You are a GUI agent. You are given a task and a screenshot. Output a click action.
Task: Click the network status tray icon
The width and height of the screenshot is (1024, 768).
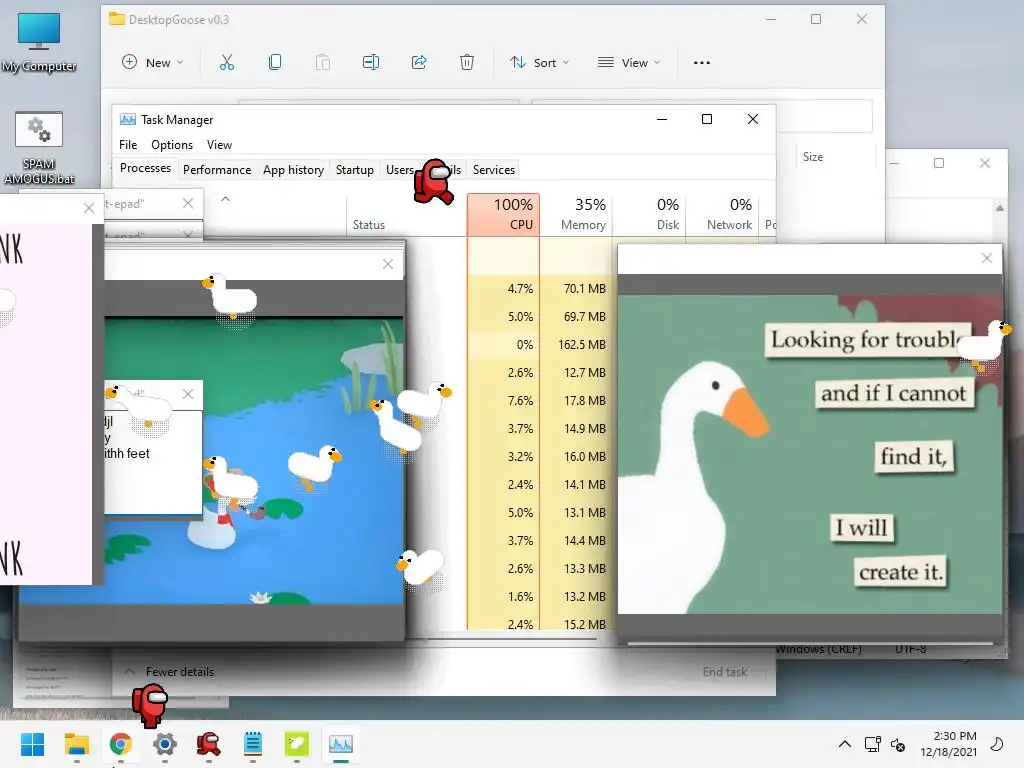pos(872,744)
